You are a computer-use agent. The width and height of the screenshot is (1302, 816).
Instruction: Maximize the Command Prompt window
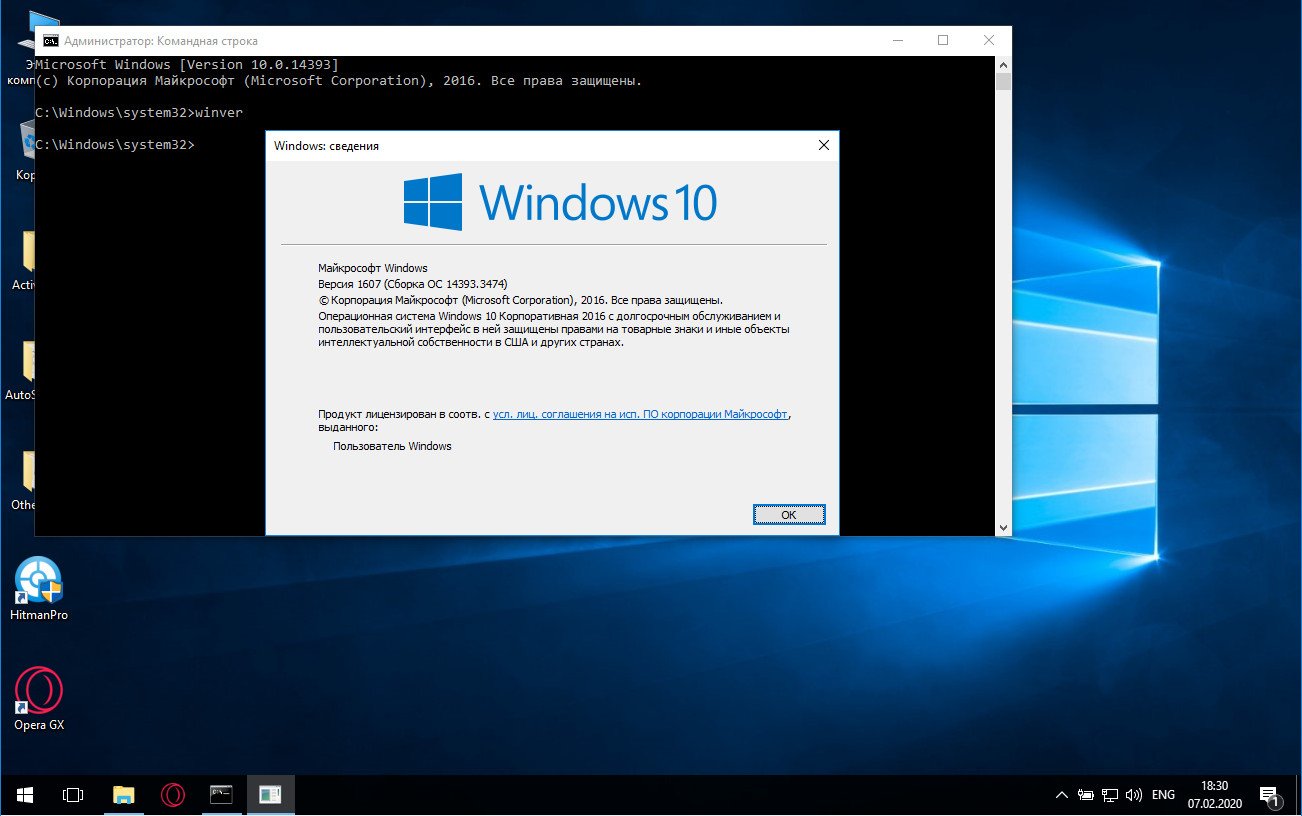point(942,41)
